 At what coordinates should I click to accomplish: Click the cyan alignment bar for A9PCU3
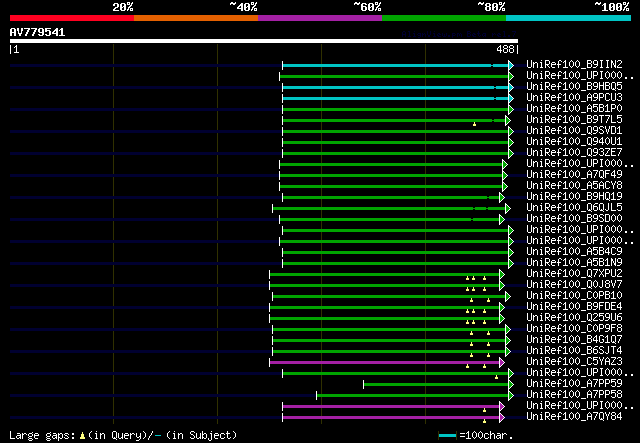396,98
